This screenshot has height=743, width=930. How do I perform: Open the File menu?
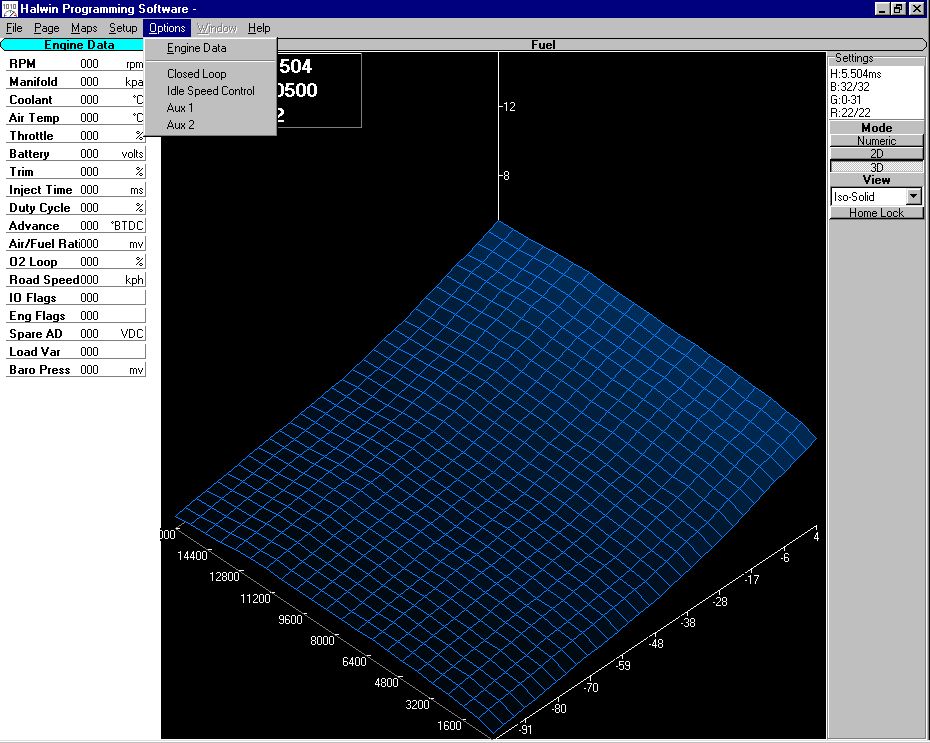[x=14, y=28]
